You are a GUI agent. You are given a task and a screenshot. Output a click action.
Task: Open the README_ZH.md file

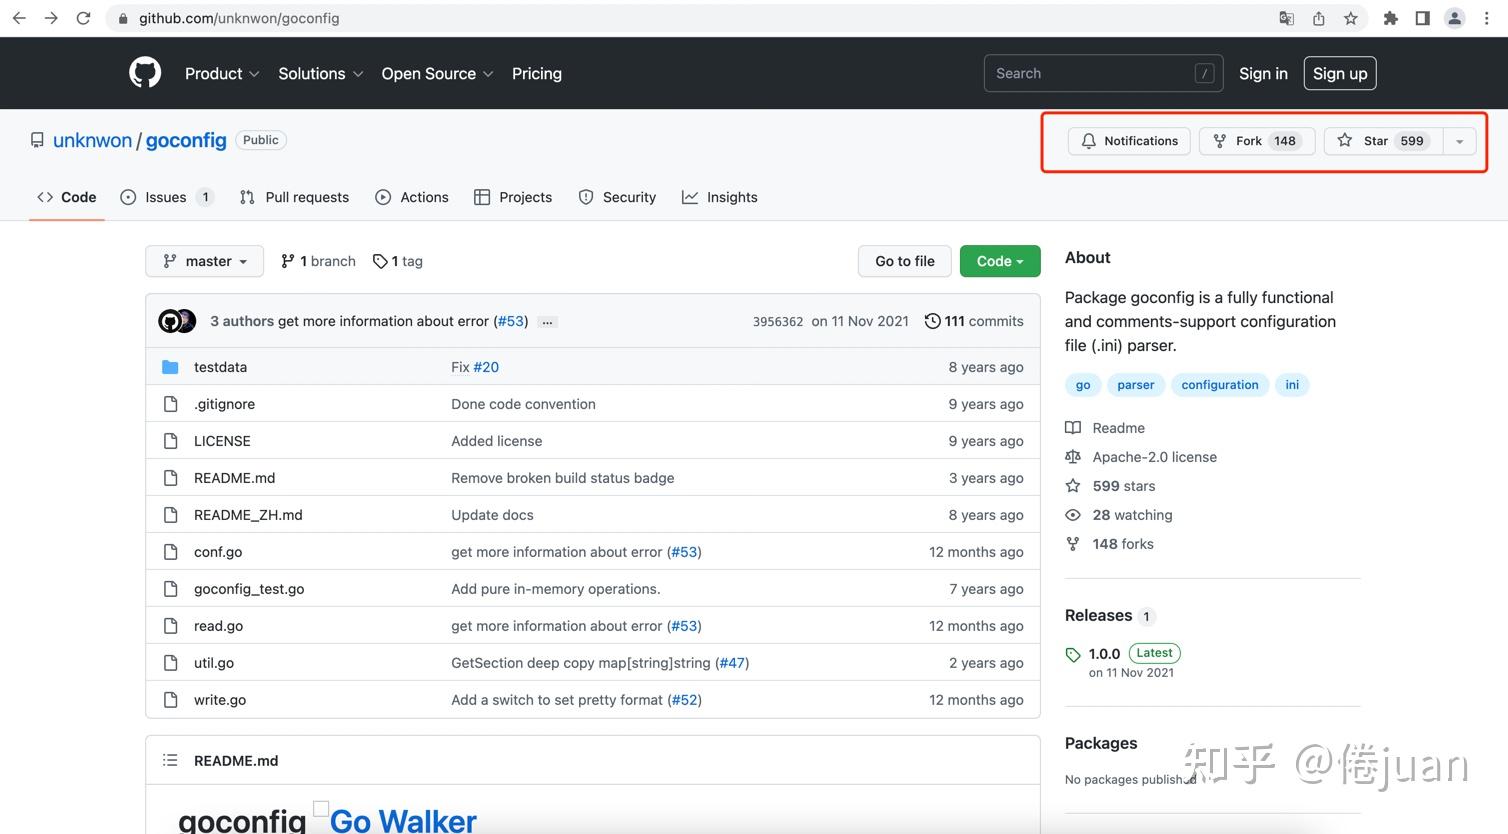tap(248, 515)
